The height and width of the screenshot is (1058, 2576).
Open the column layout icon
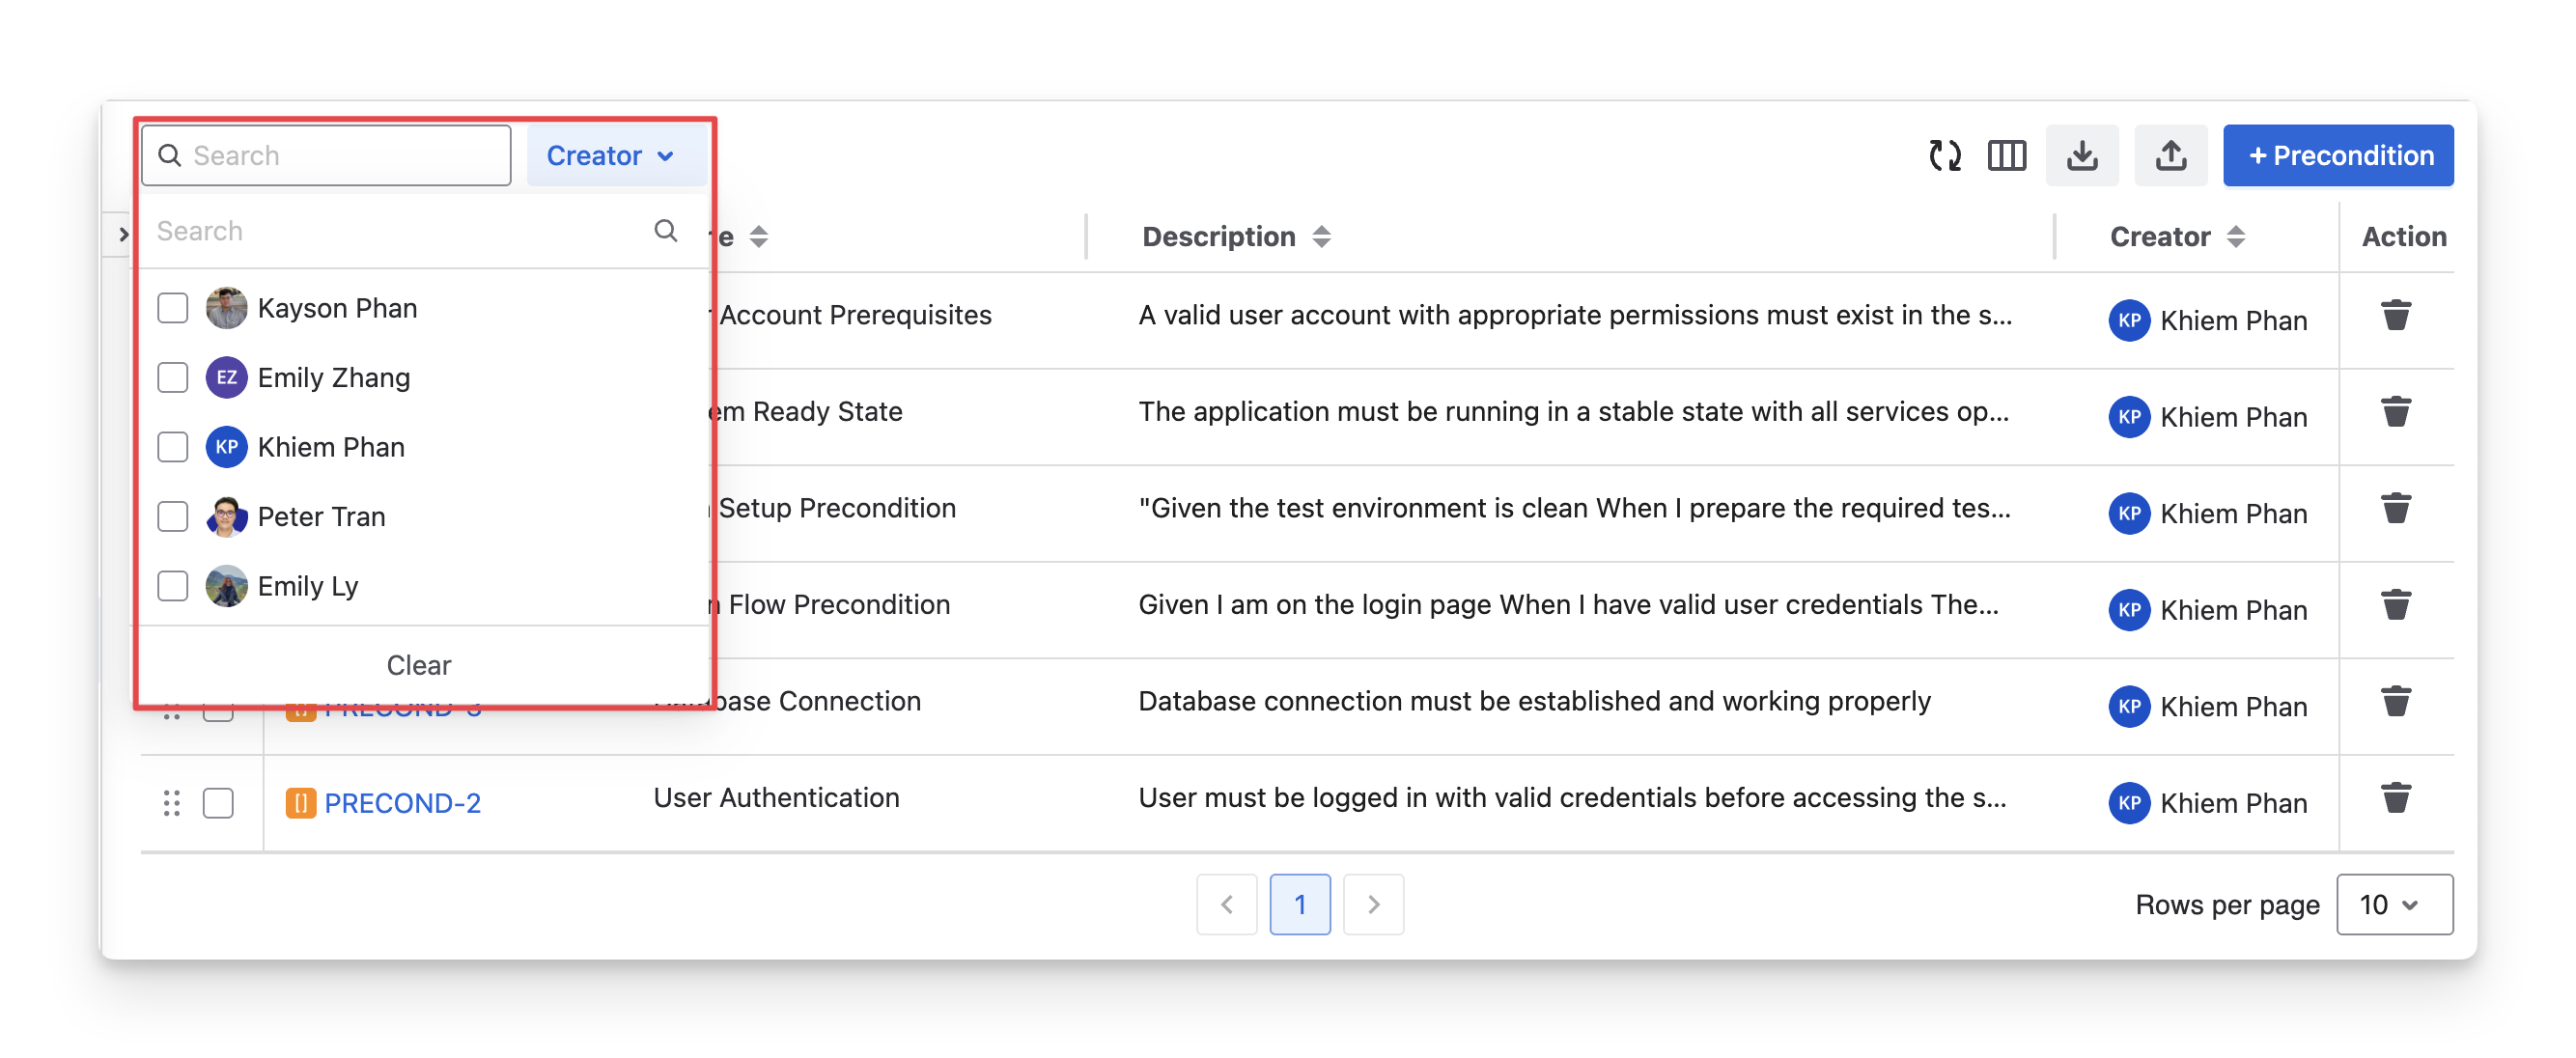pyautogui.click(x=2006, y=156)
